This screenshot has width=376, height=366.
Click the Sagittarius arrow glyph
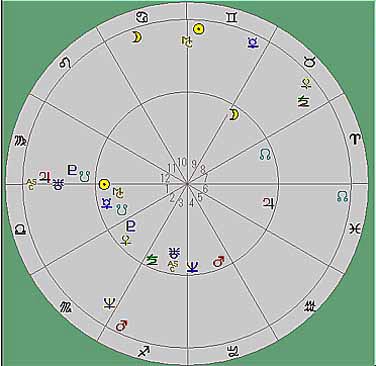[x=144, y=351]
